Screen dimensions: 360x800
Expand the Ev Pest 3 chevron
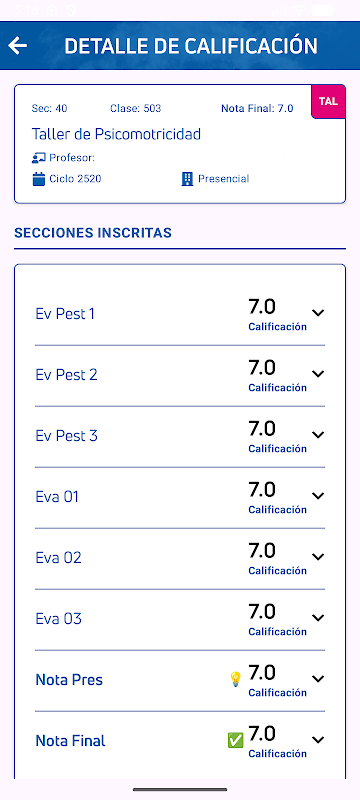[318, 435]
